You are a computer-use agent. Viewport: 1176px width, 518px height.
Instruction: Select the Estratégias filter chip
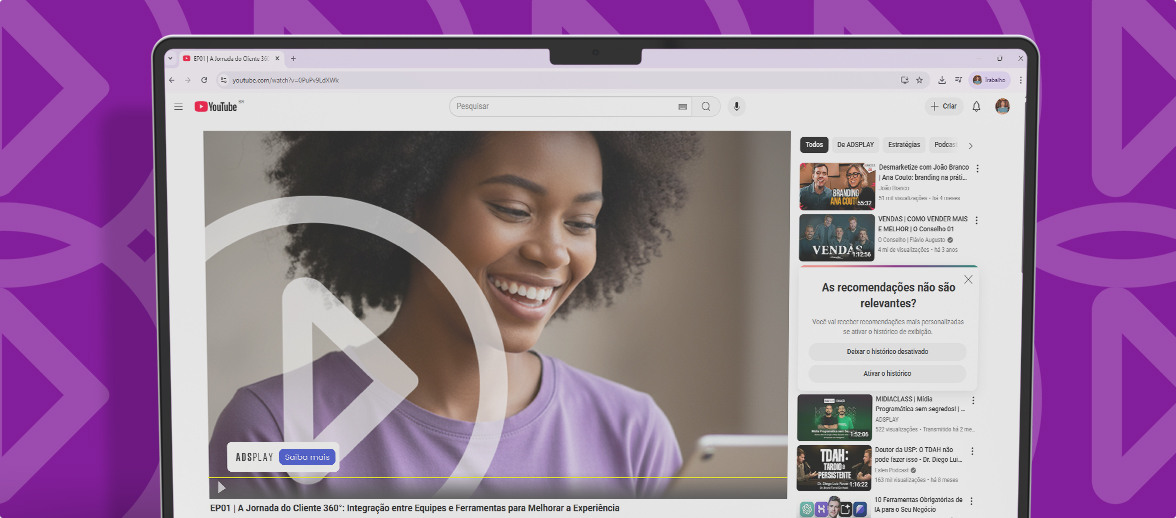(903, 145)
